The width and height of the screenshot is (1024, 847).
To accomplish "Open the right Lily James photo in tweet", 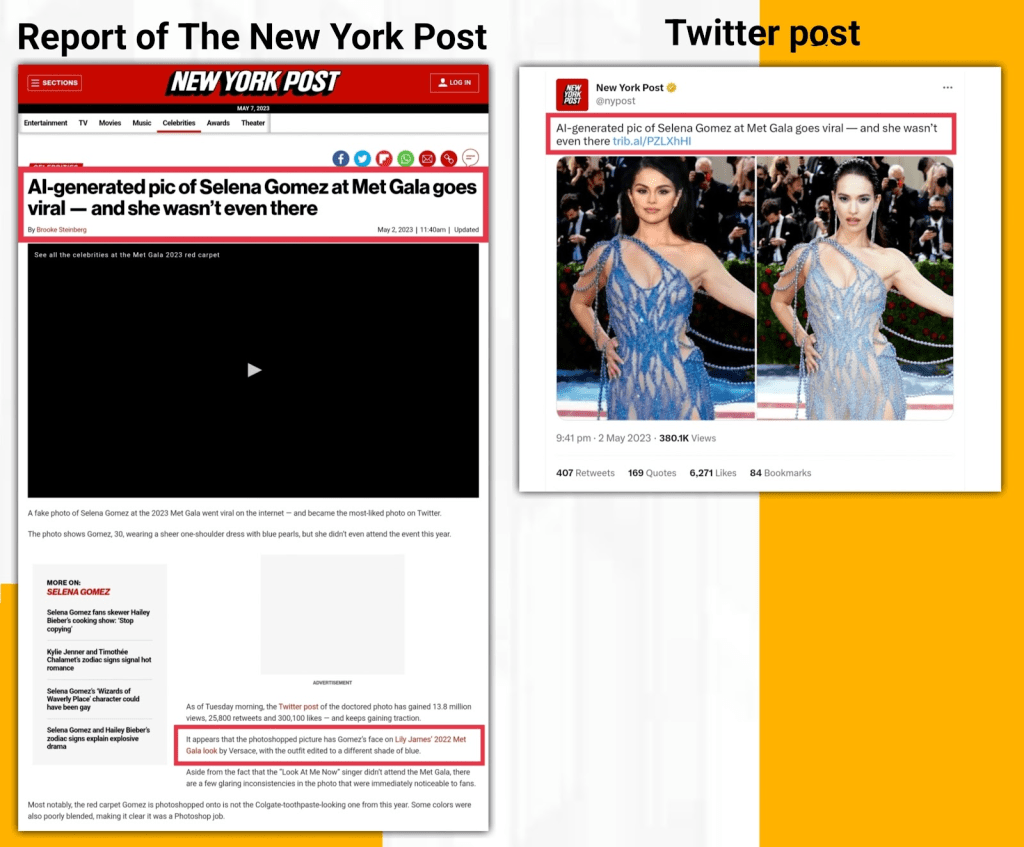I will 855,287.
